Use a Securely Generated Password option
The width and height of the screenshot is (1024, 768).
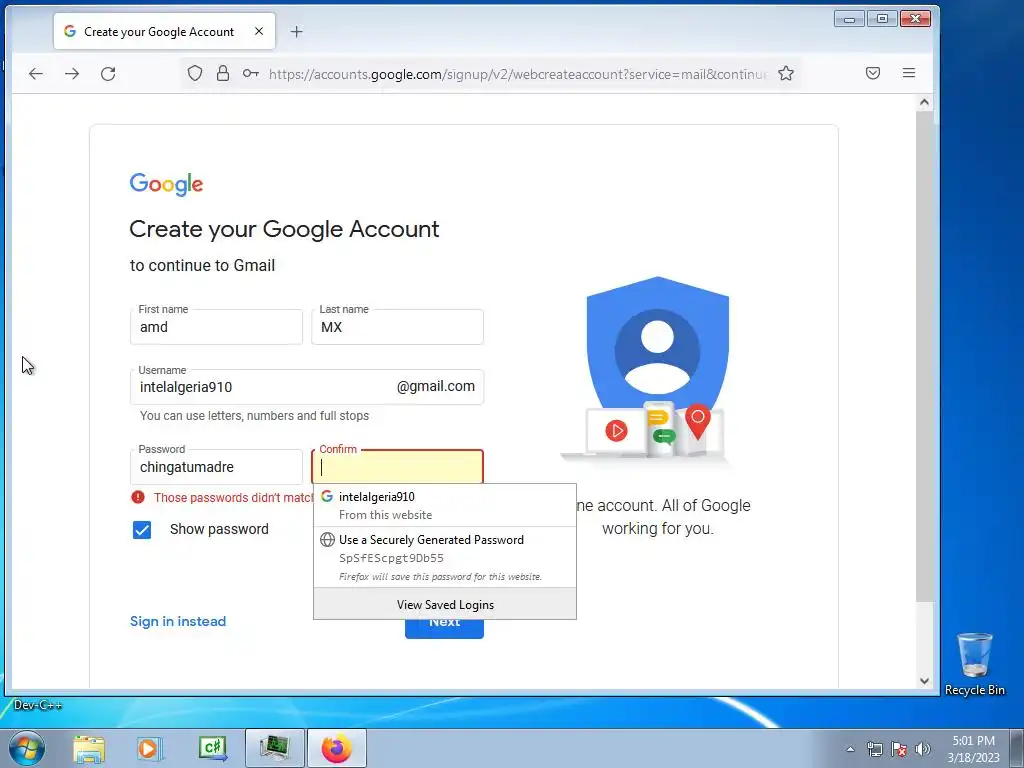(x=445, y=557)
